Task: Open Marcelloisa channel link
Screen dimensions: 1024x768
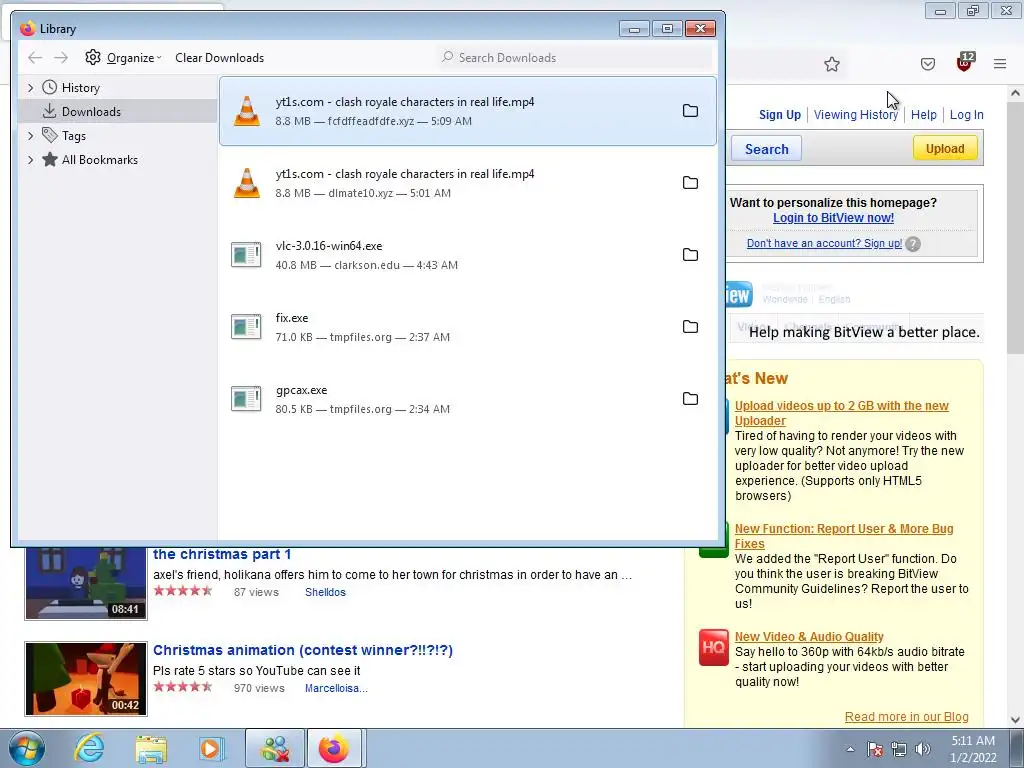Action: tap(336, 688)
